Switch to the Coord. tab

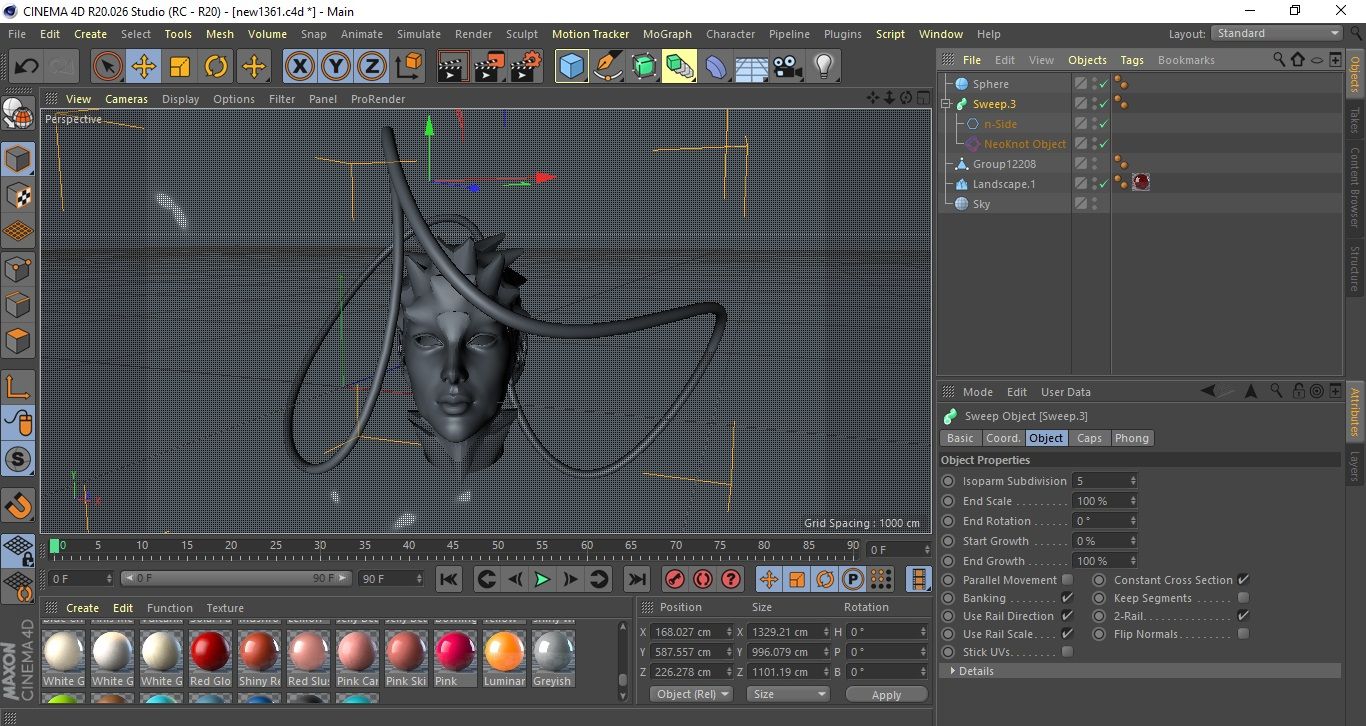[x=1003, y=438]
